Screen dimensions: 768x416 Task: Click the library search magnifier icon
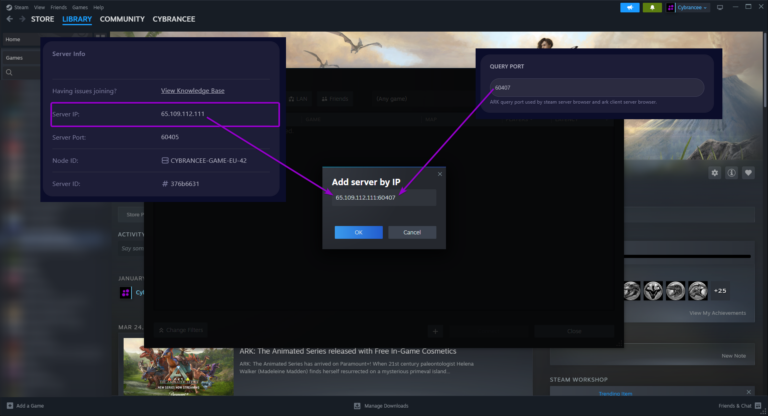tap(9, 73)
